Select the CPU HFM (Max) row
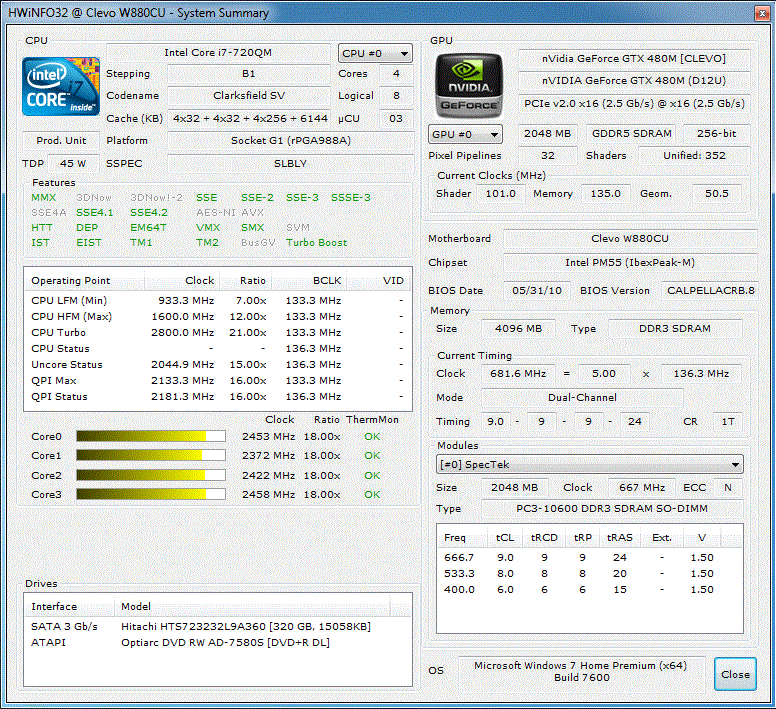This screenshot has height=709, width=776. pyautogui.click(x=218, y=317)
